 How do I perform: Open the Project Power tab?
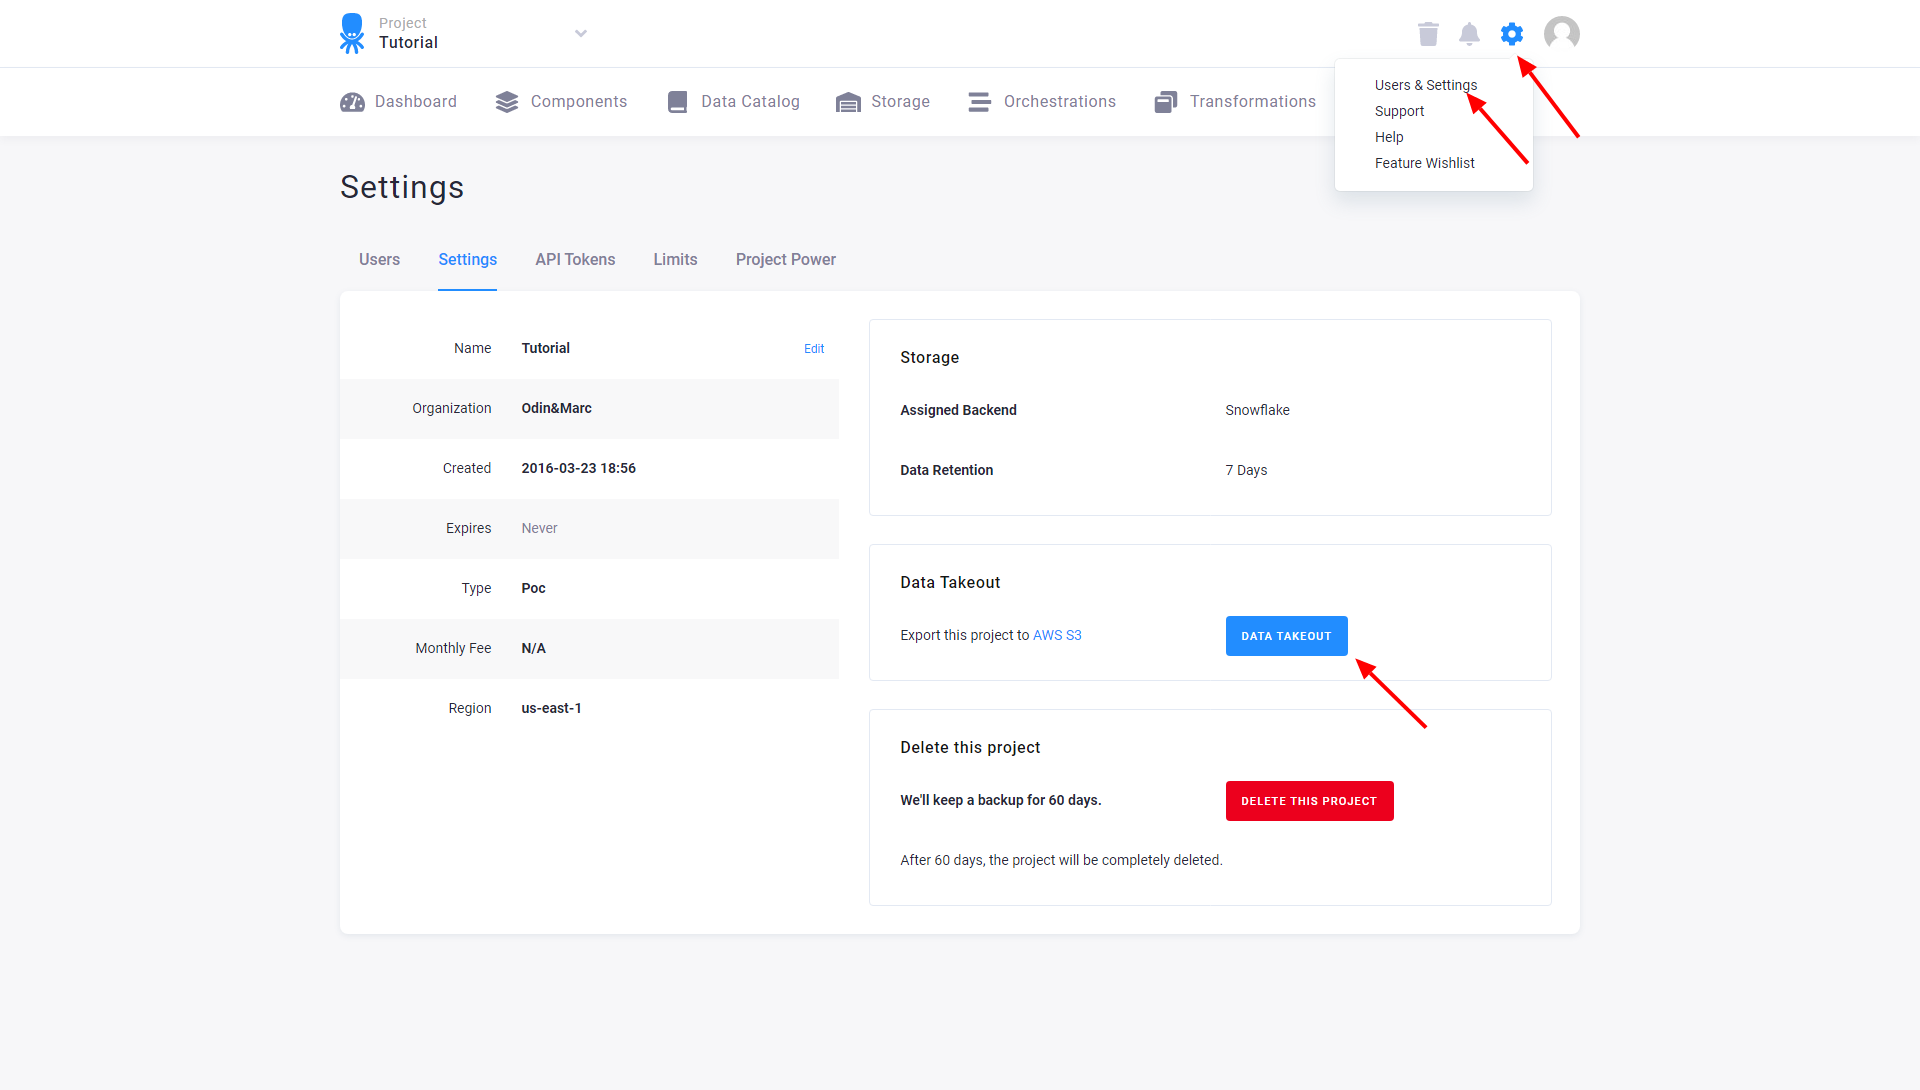click(785, 260)
